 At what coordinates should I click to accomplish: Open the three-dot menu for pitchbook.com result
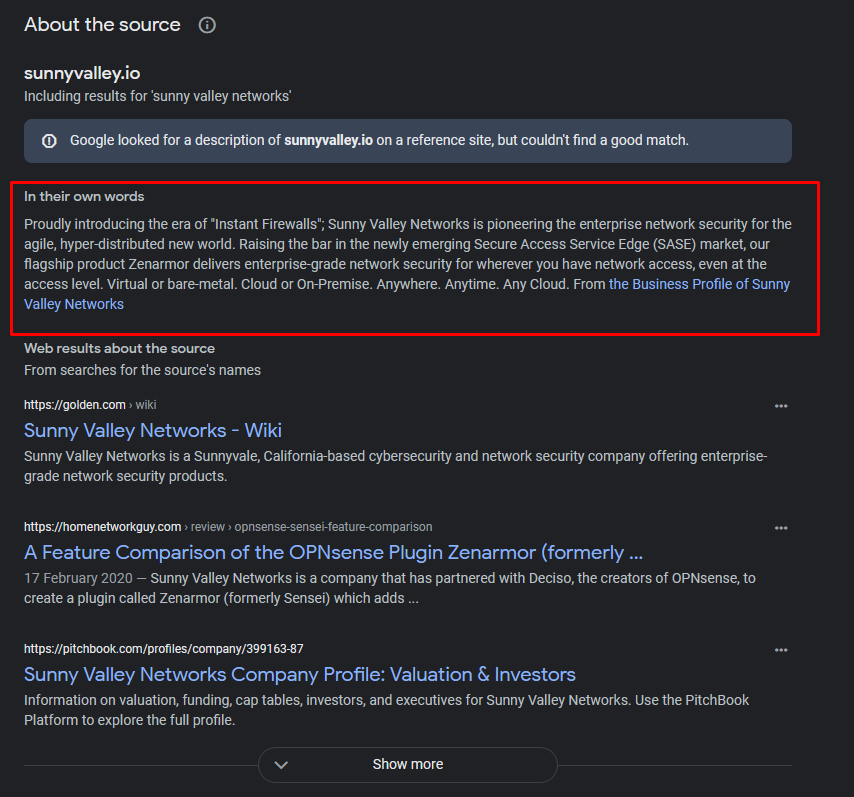pos(781,650)
